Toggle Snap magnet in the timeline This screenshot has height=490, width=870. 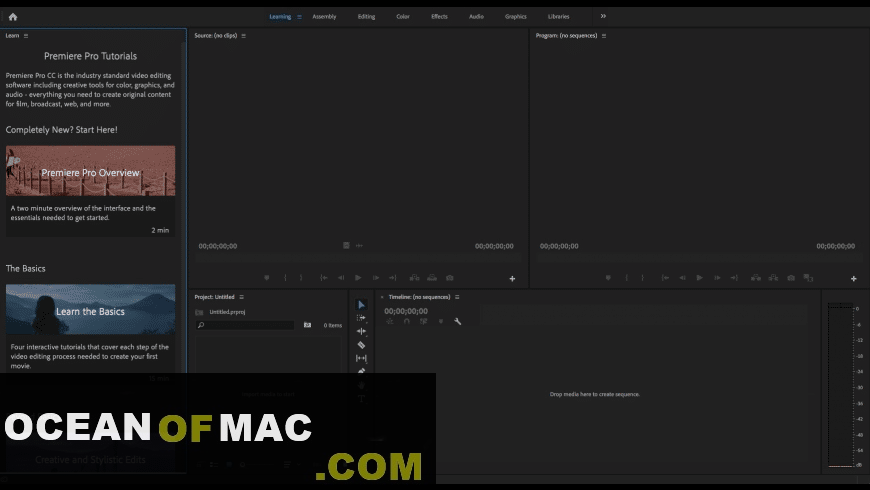point(406,321)
